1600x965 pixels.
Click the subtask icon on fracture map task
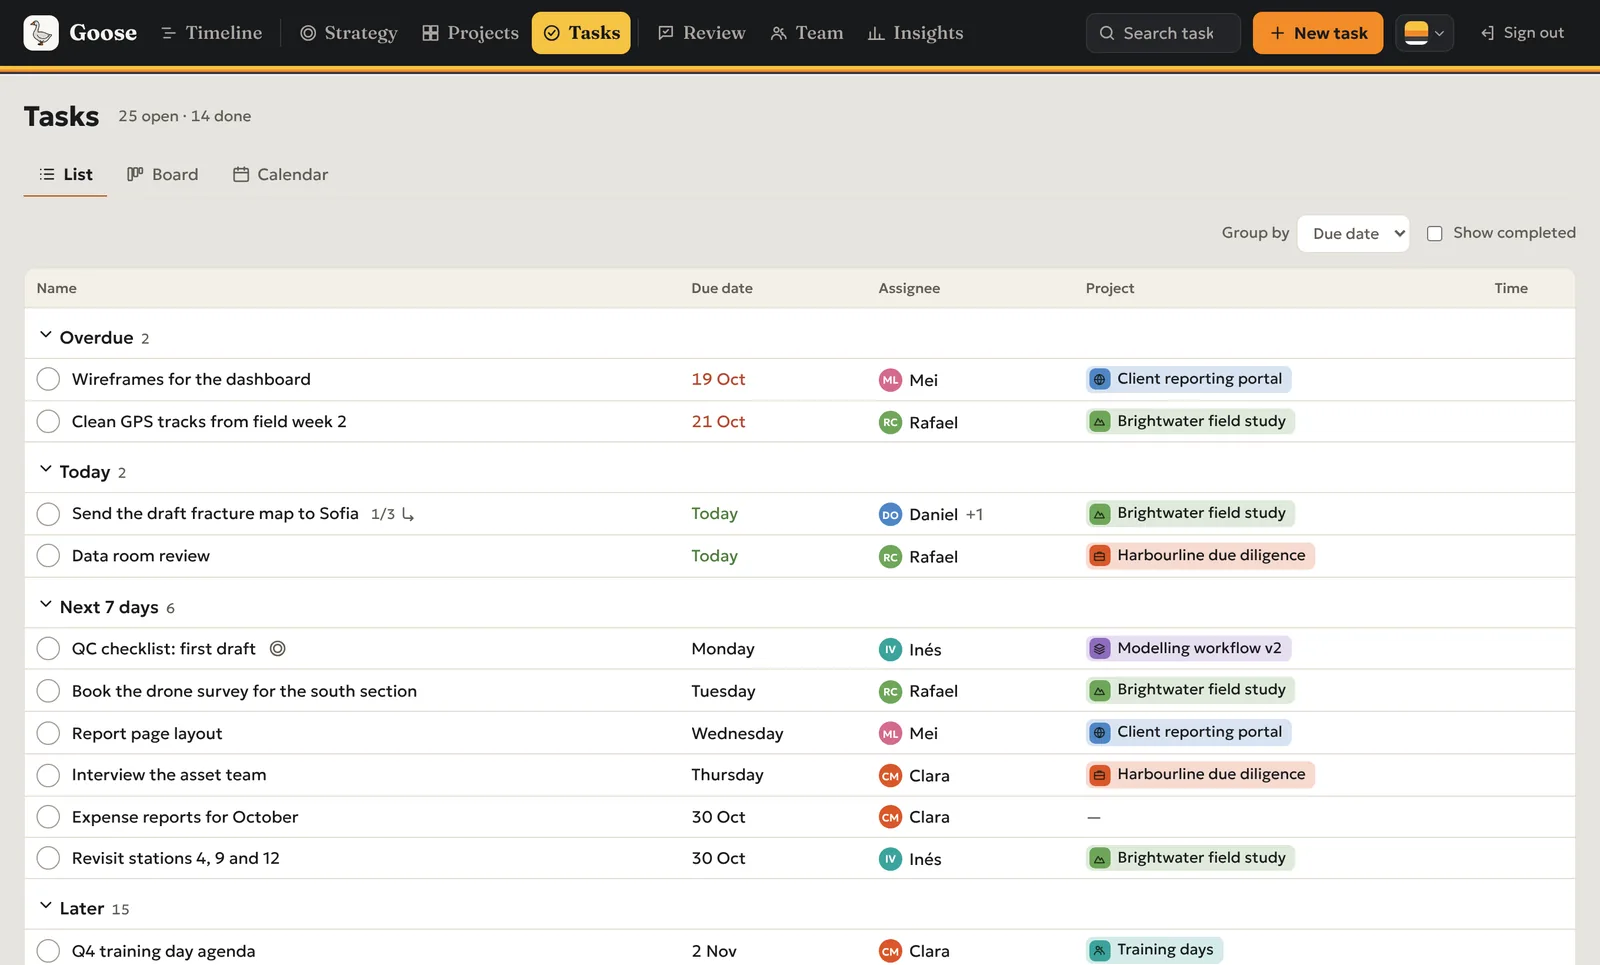click(x=408, y=514)
